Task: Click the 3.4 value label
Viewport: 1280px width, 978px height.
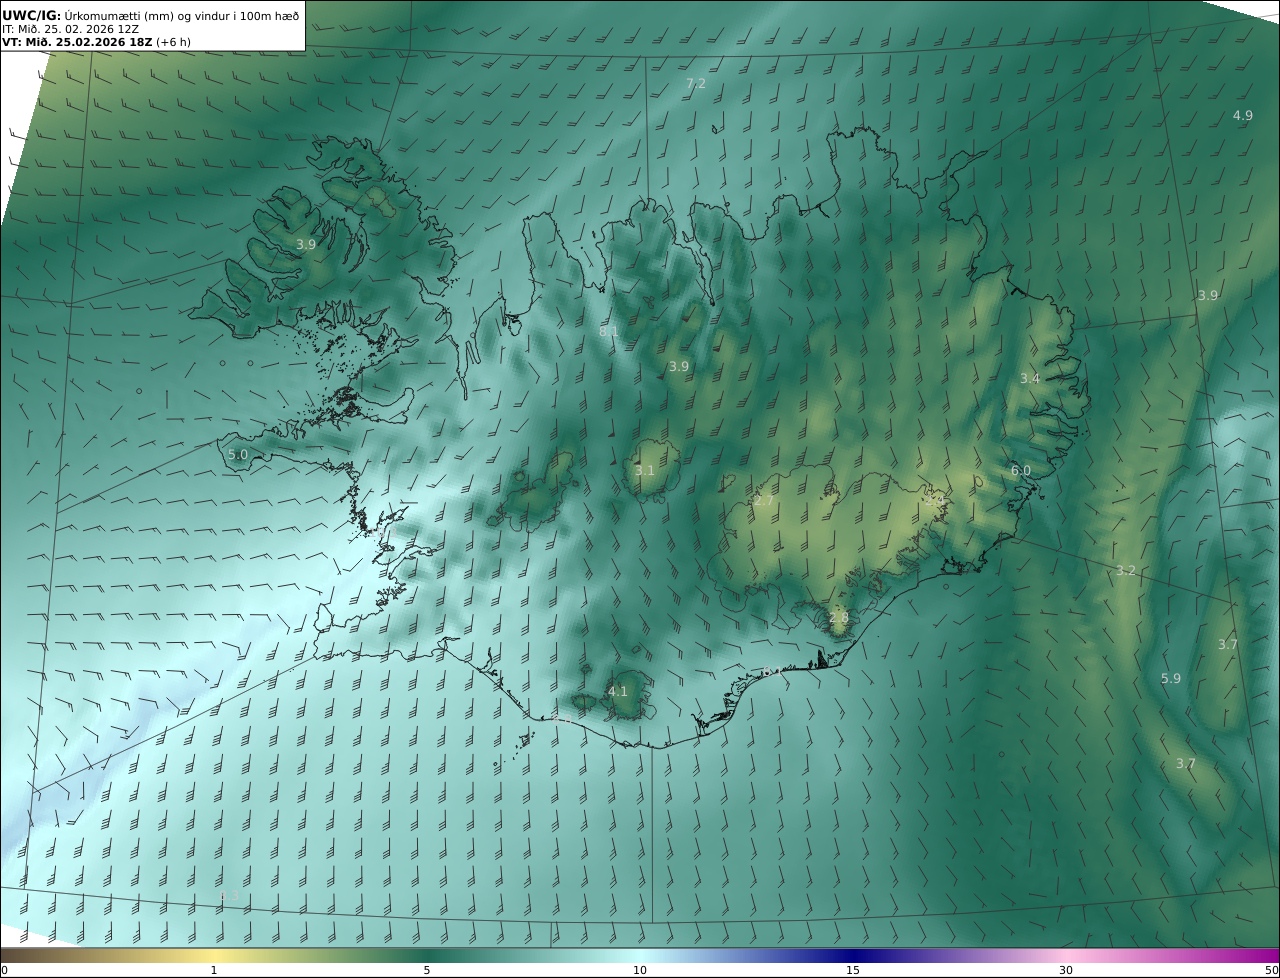Action: coord(1030,378)
